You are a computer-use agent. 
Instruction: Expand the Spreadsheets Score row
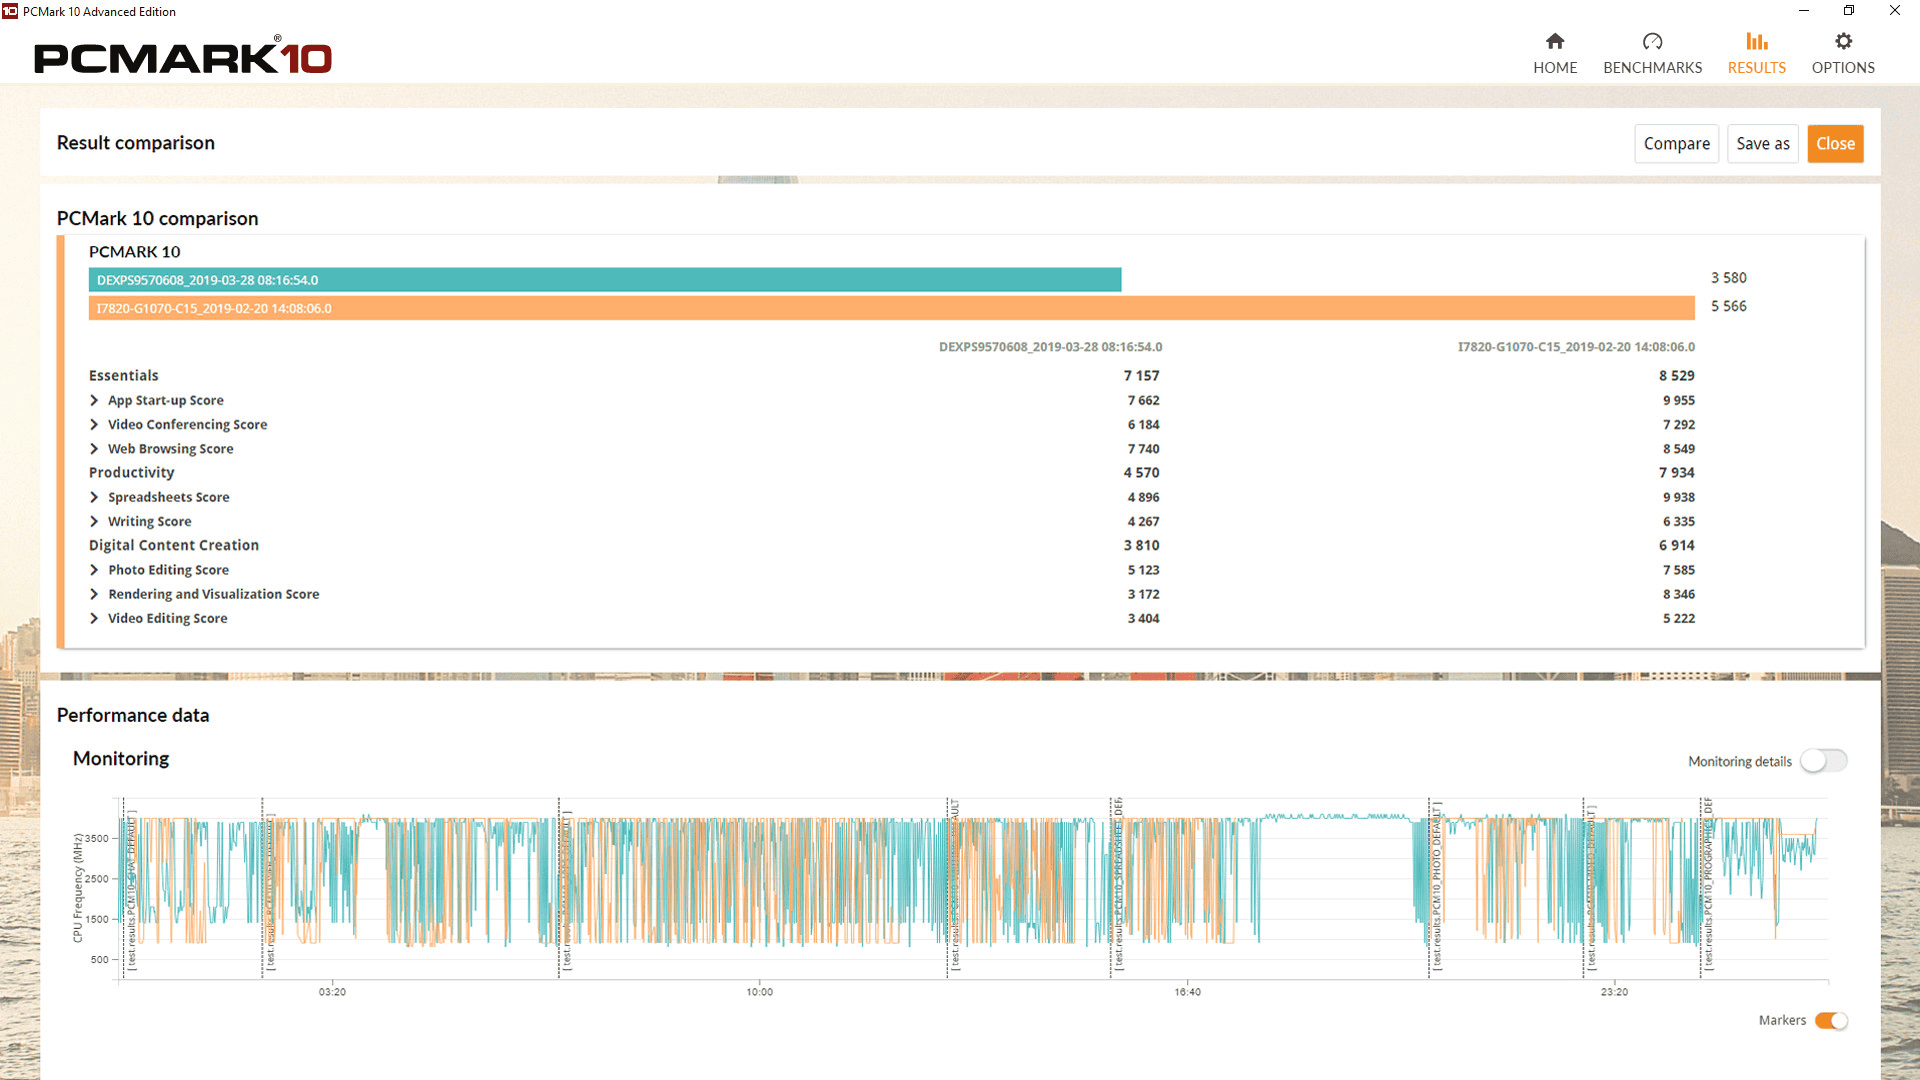point(94,497)
